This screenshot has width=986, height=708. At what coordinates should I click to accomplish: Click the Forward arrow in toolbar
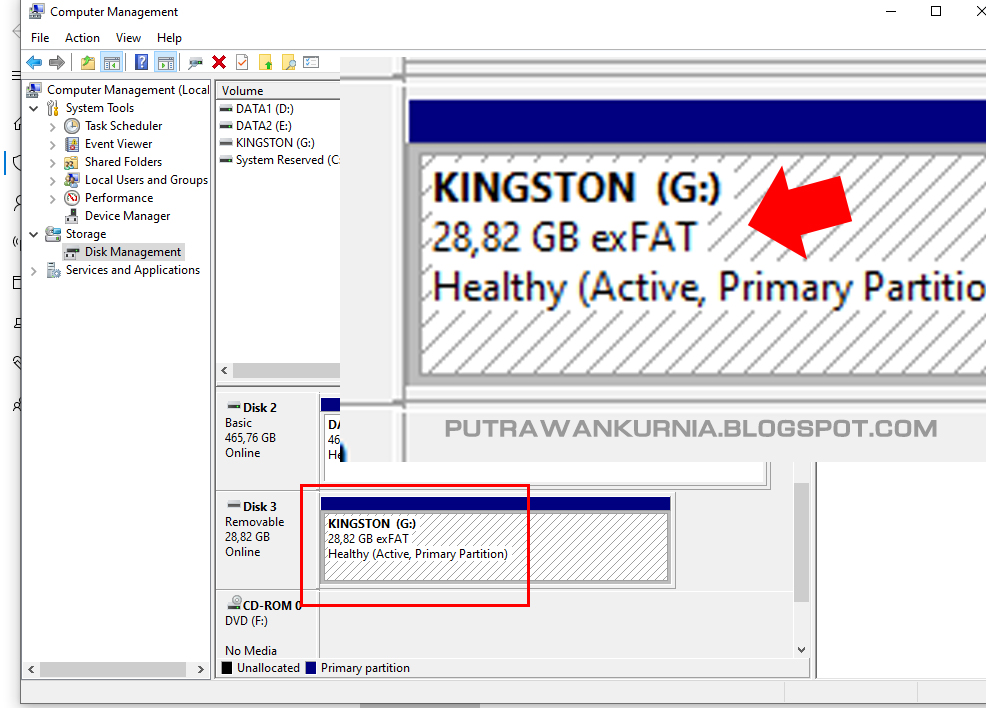tap(57, 62)
